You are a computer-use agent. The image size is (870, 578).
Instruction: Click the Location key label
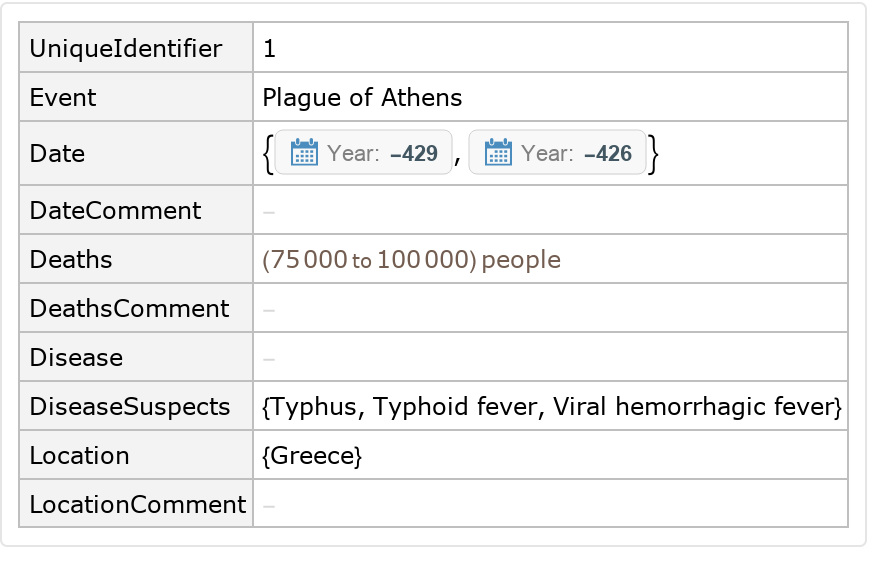79,456
